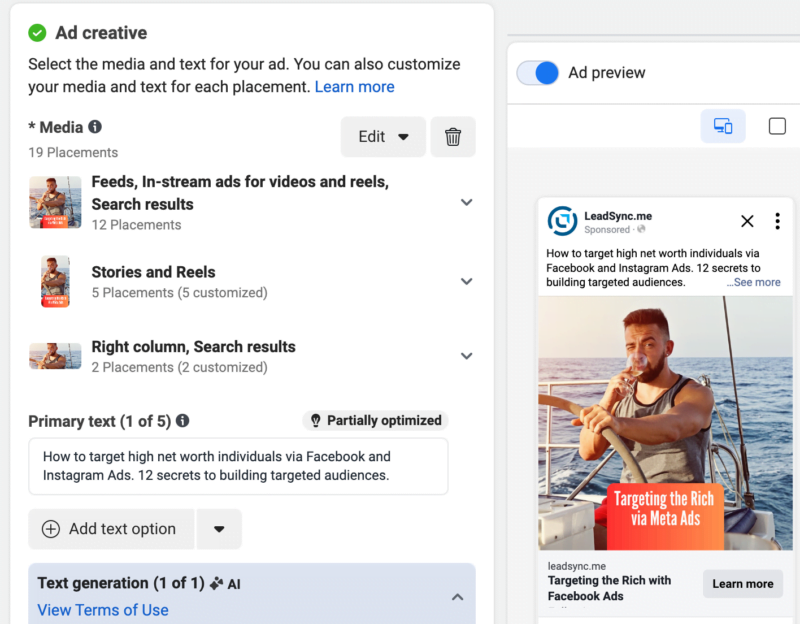The width and height of the screenshot is (800, 624).
Task: Click the Add text option button
Action: click(111, 529)
